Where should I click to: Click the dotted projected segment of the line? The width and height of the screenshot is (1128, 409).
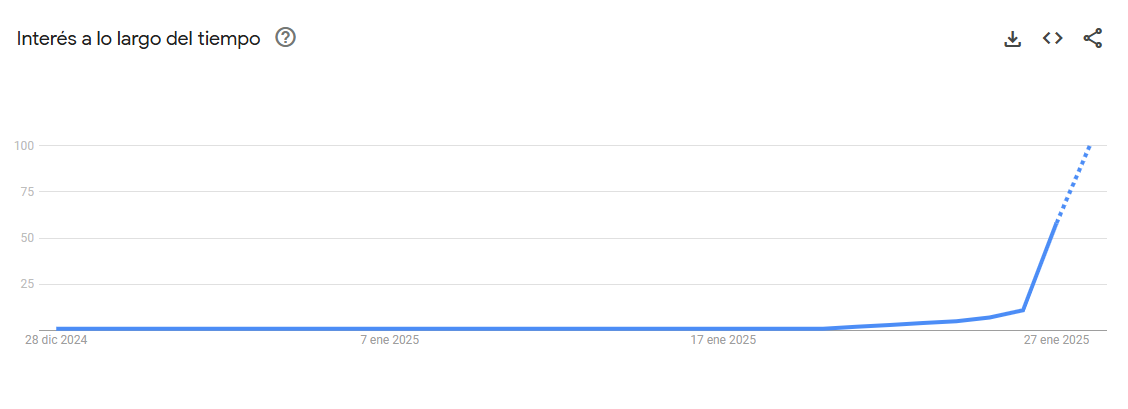(x=1074, y=184)
